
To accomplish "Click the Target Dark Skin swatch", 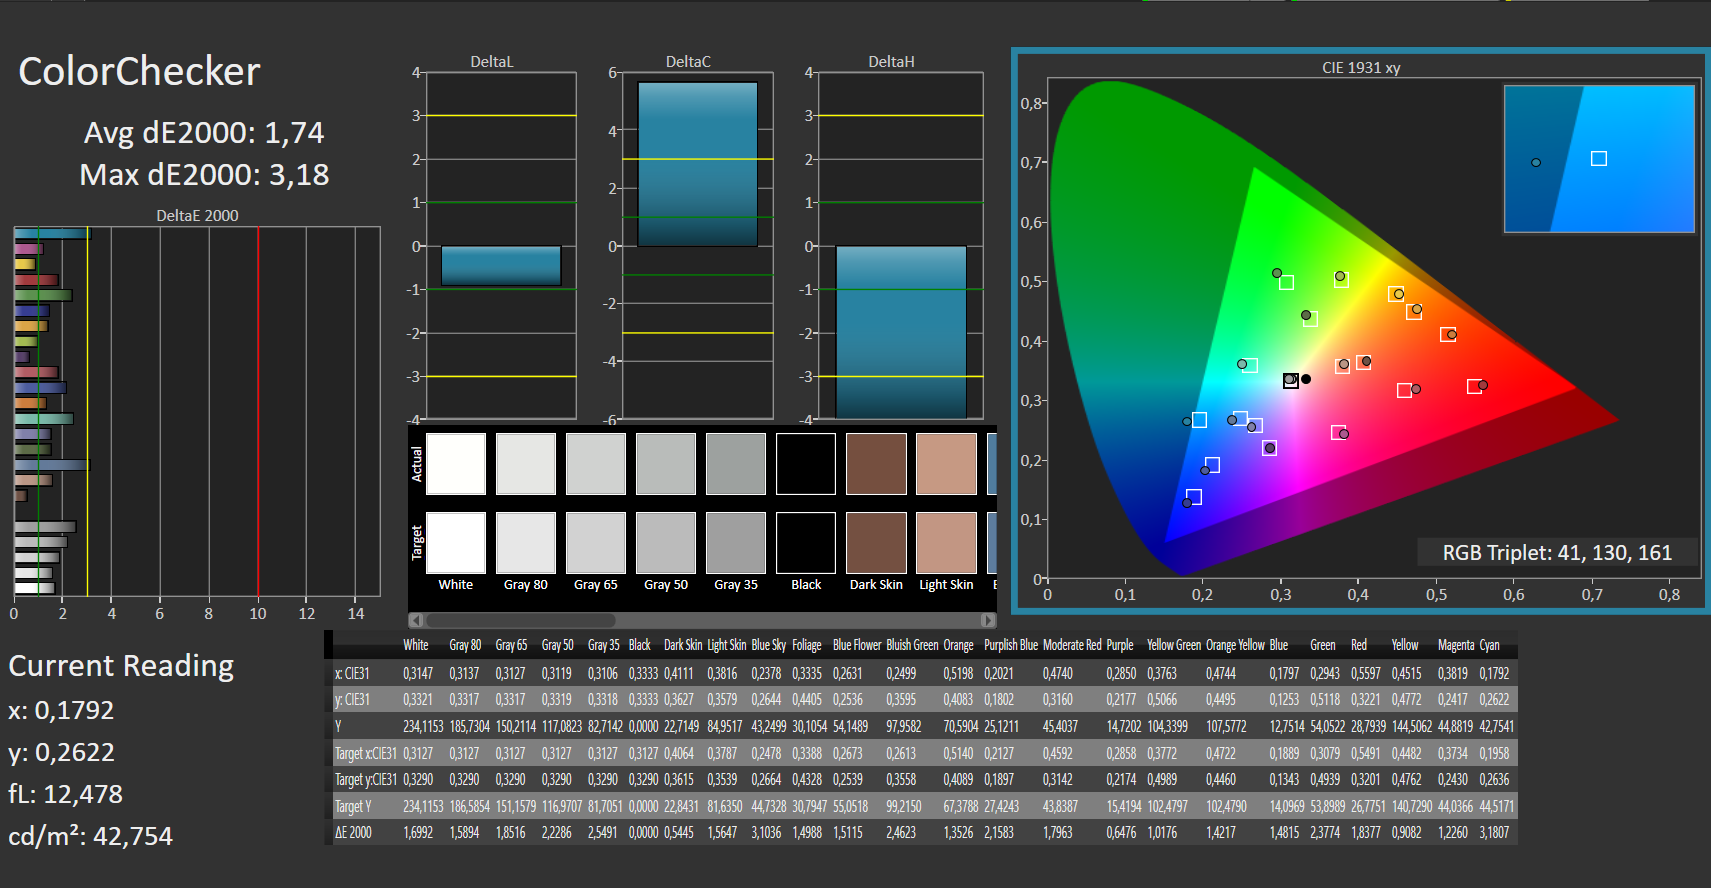I will (x=876, y=543).
